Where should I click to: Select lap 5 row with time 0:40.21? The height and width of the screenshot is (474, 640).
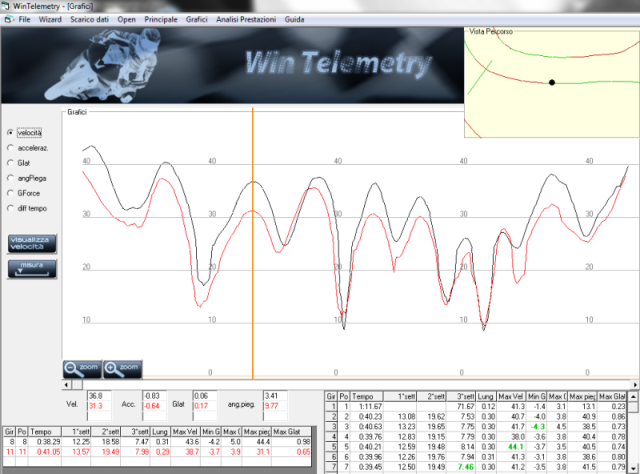[x=476, y=447]
